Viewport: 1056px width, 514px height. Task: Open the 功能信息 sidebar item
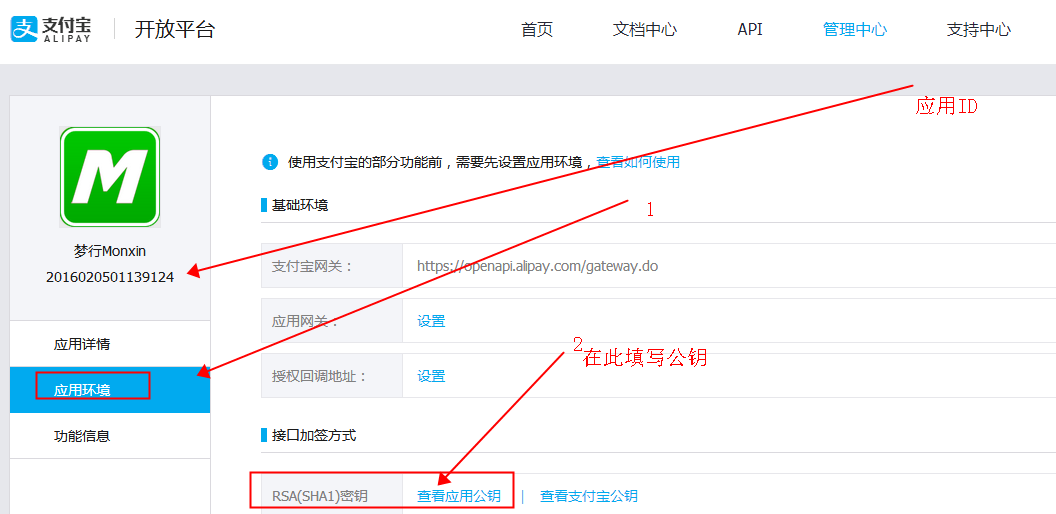110,436
